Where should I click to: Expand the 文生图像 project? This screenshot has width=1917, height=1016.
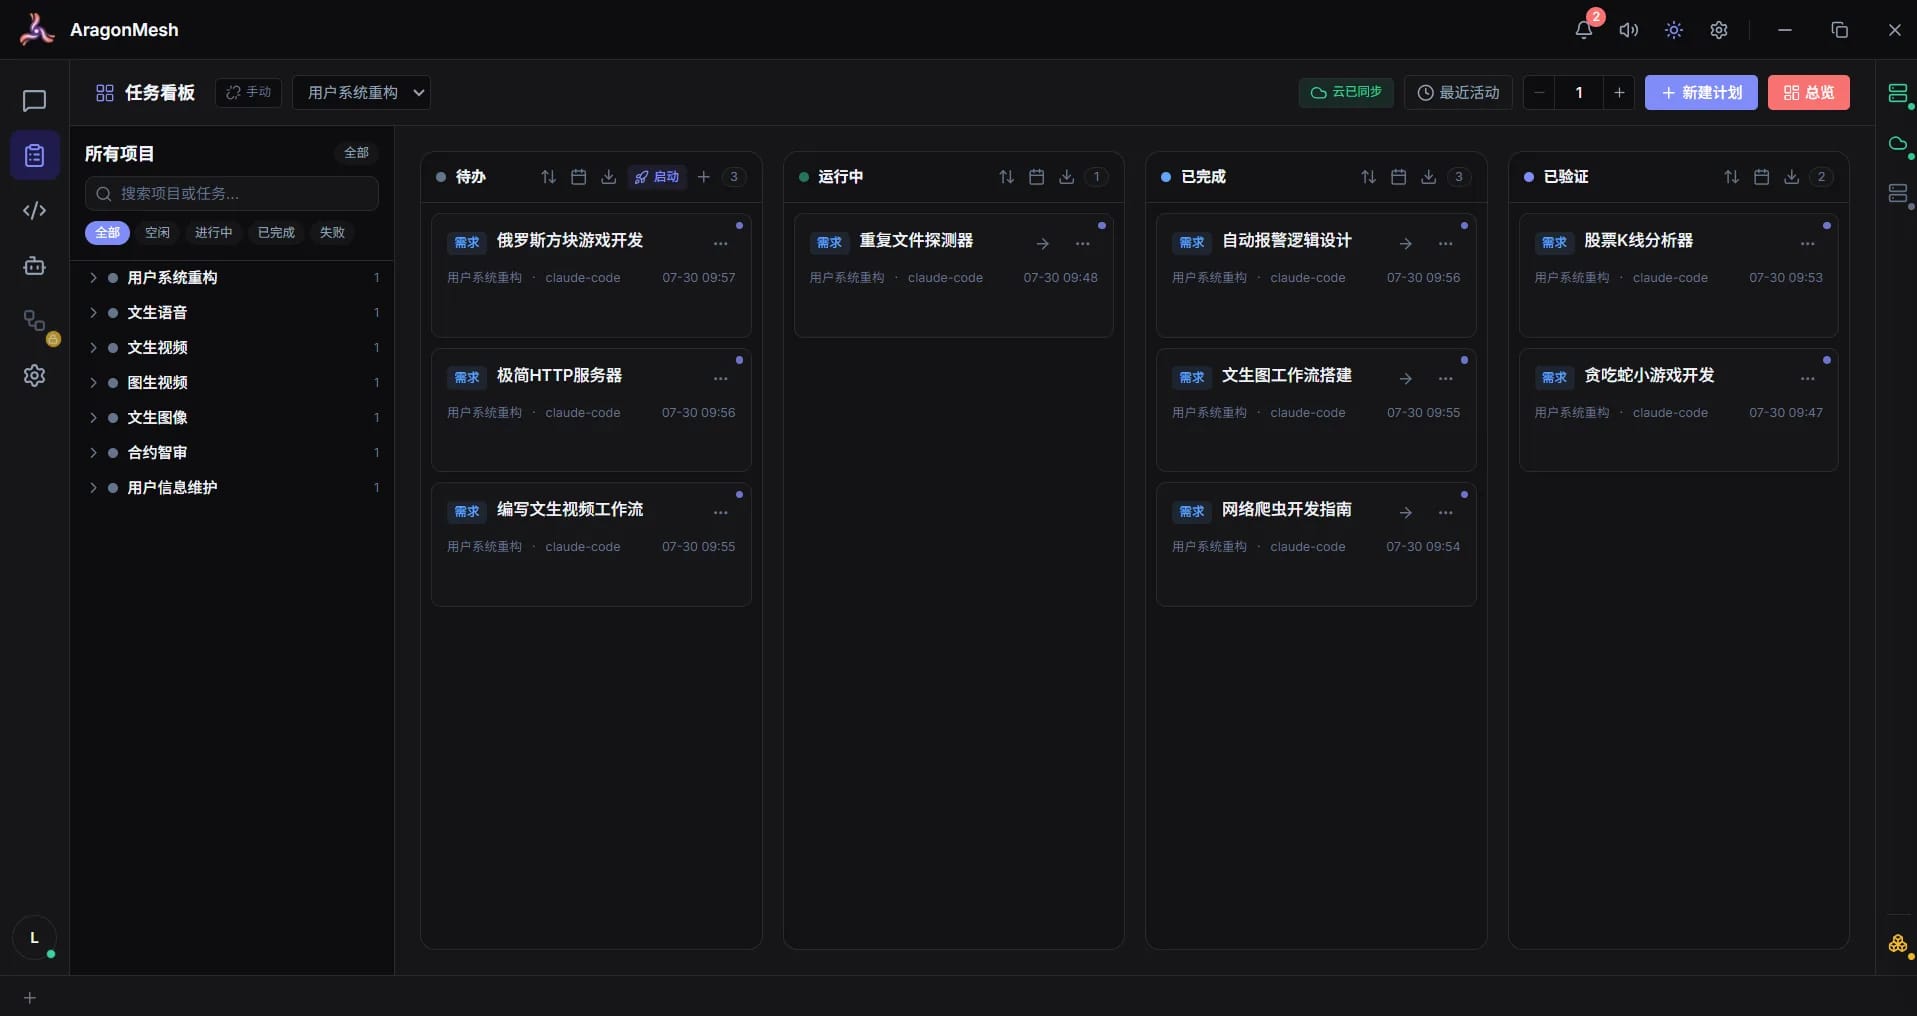[x=93, y=417]
